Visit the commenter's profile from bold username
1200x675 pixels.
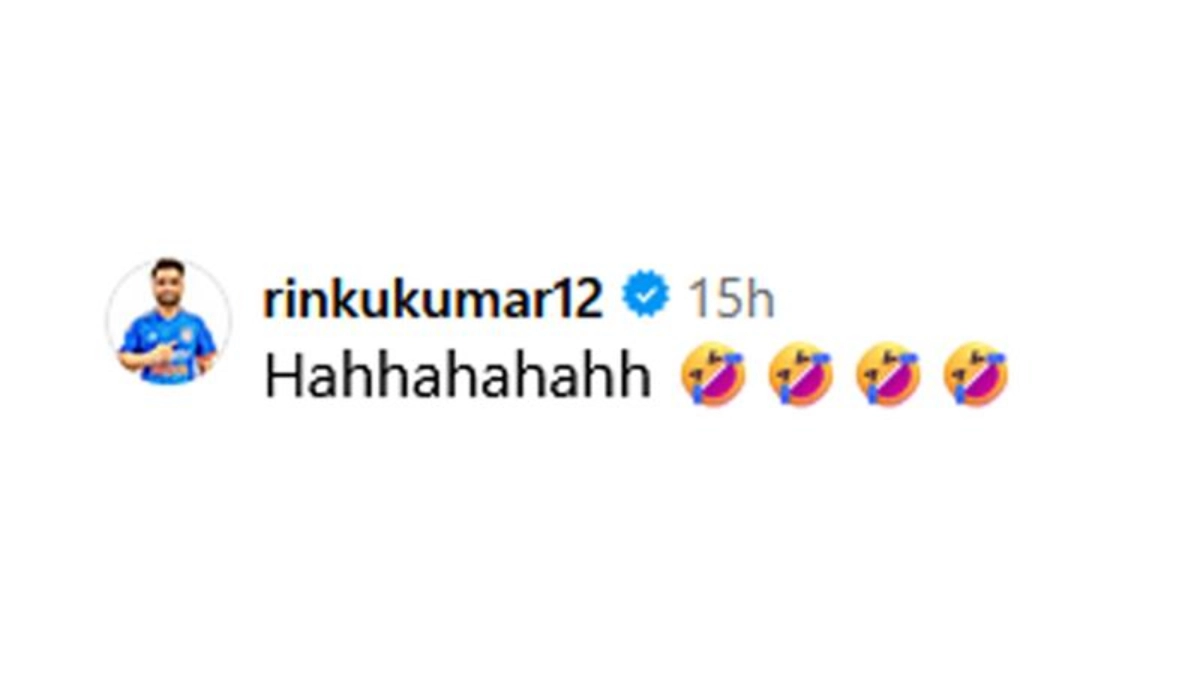433,298
